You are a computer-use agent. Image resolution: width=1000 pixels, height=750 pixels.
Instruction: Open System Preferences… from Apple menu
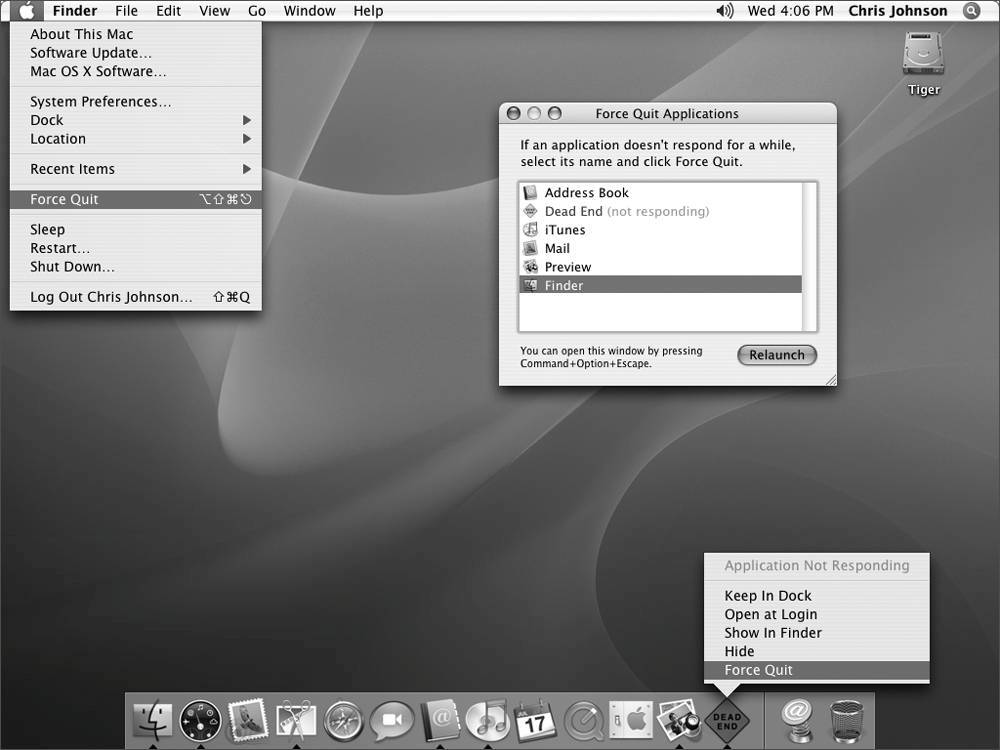pyautogui.click(x=136, y=101)
